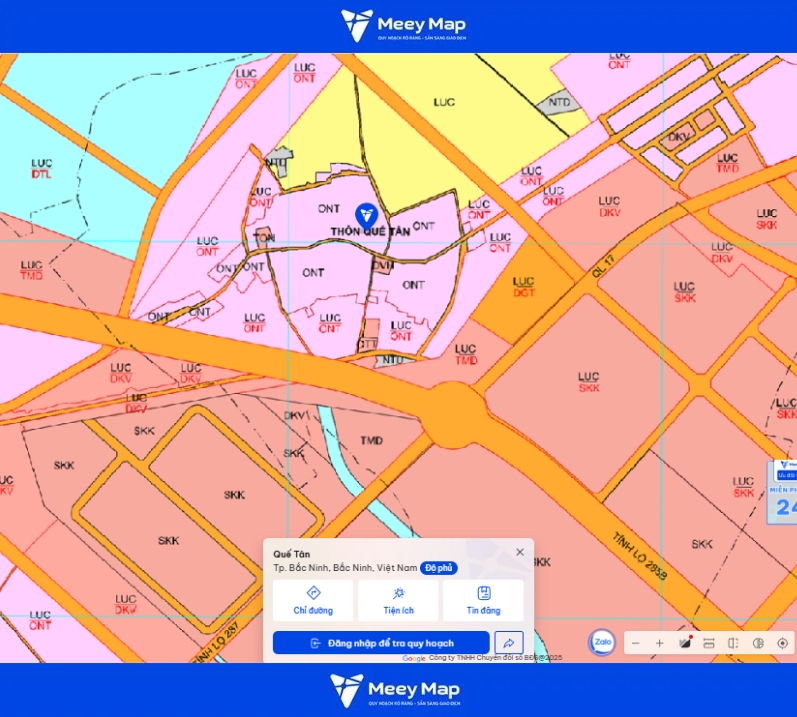
Task: Click the Meey Map logo in top banner
Action: (403, 25)
